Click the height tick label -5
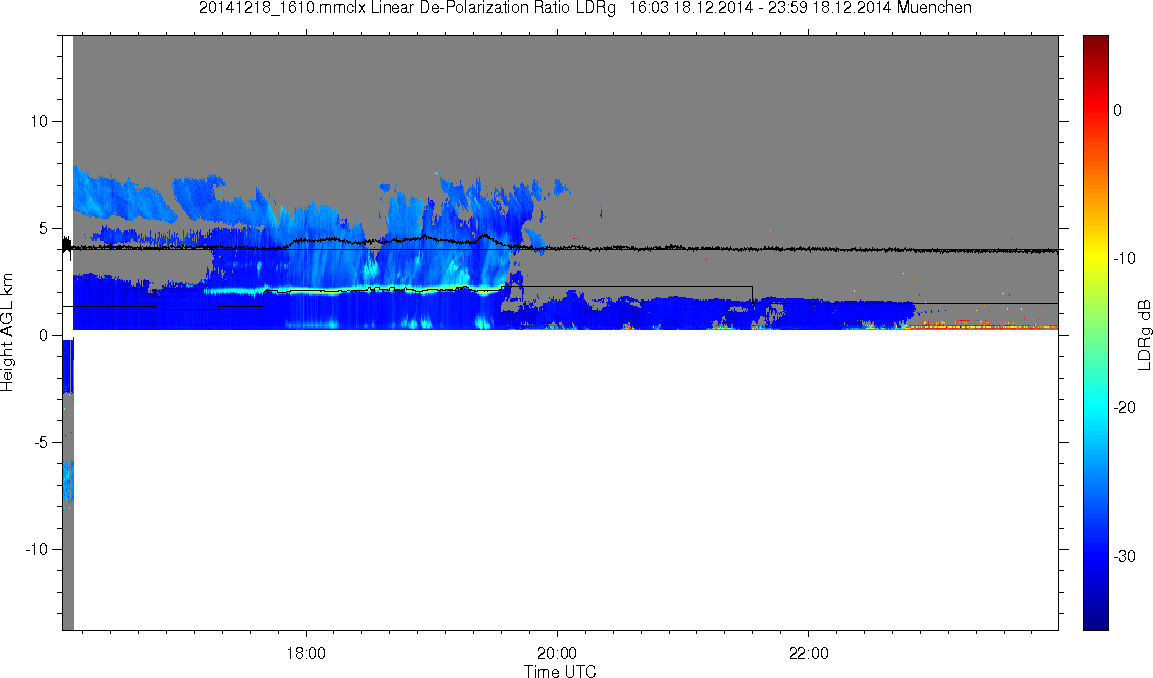This screenshot has height=678, width=1153. click(40, 443)
